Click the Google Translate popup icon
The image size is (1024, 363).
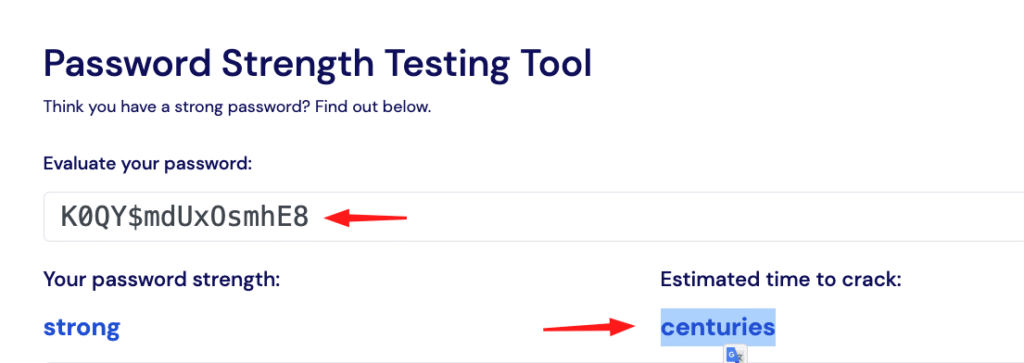735,355
